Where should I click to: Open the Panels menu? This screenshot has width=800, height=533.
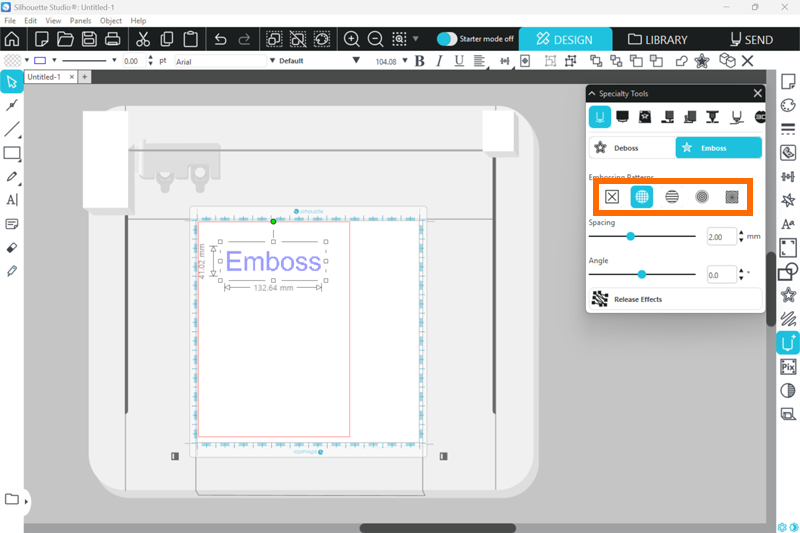tap(80, 20)
